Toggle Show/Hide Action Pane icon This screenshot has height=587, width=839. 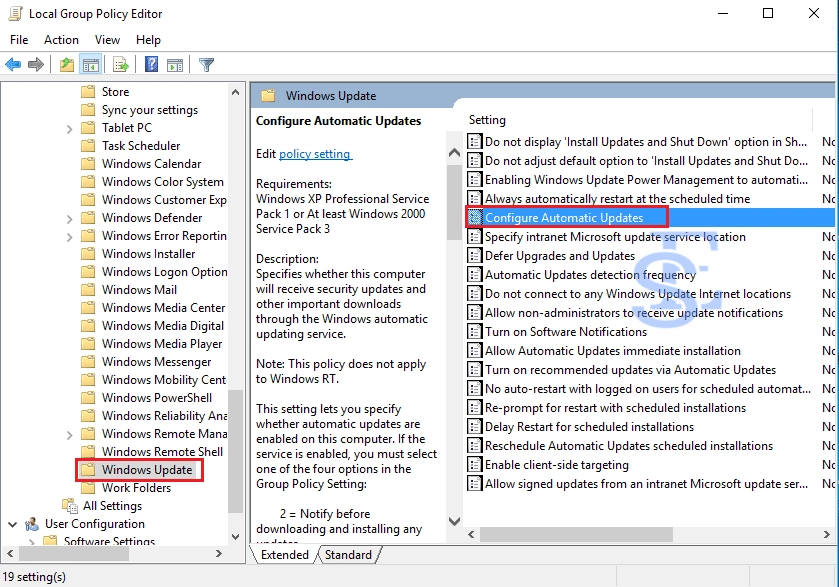tap(175, 65)
